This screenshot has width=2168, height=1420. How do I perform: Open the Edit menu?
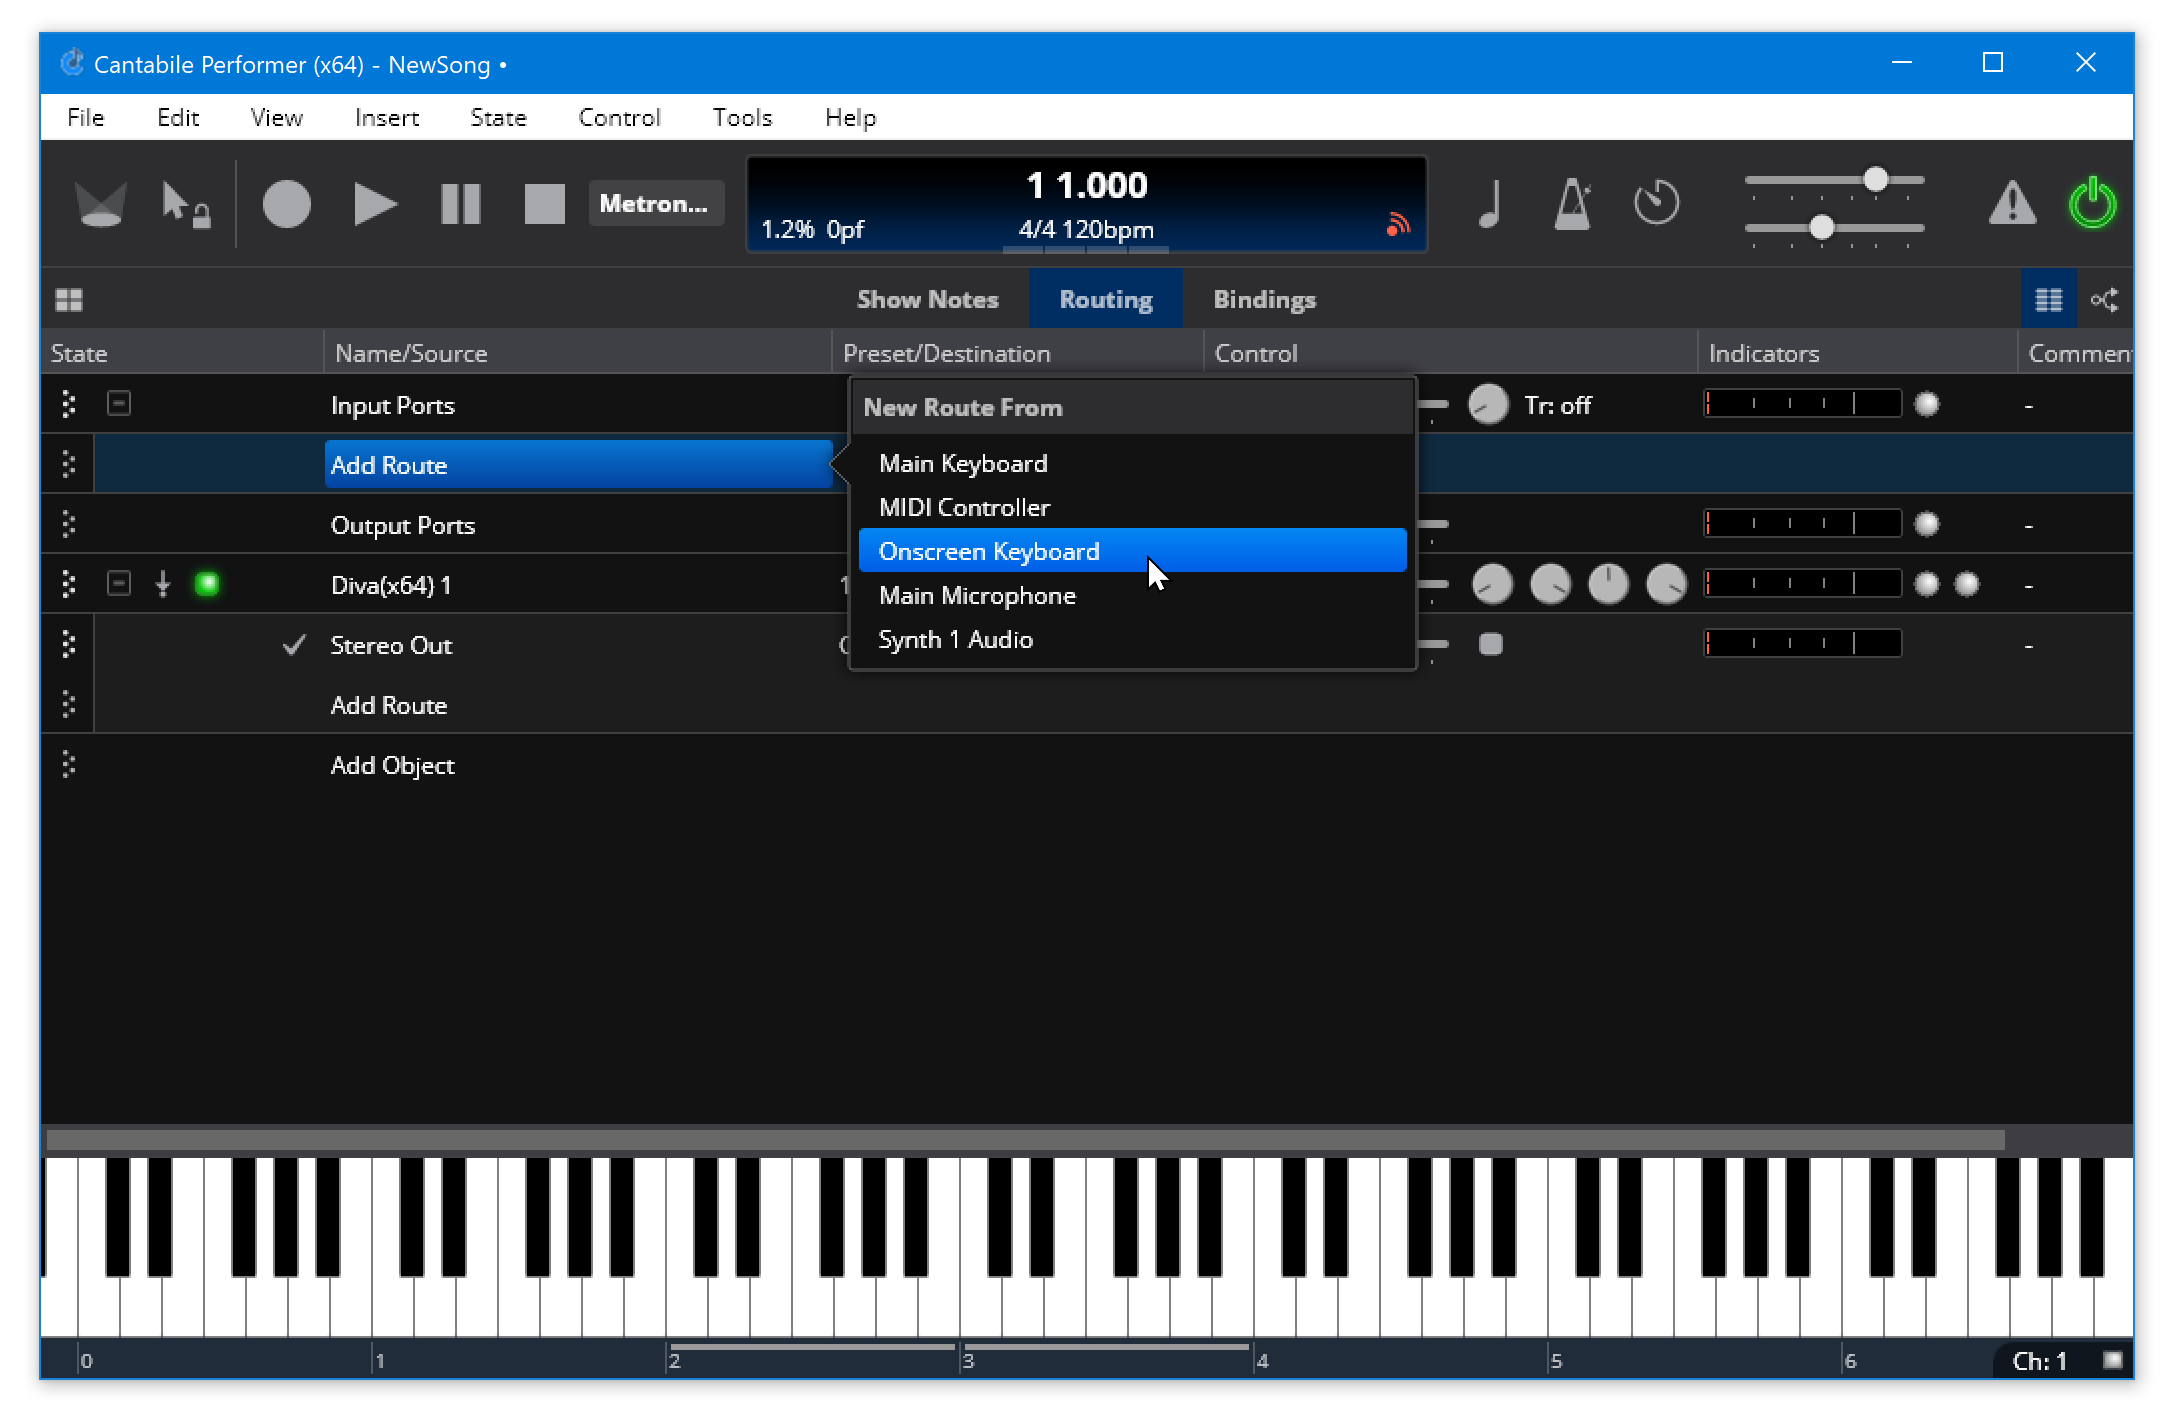pyautogui.click(x=178, y=117)
